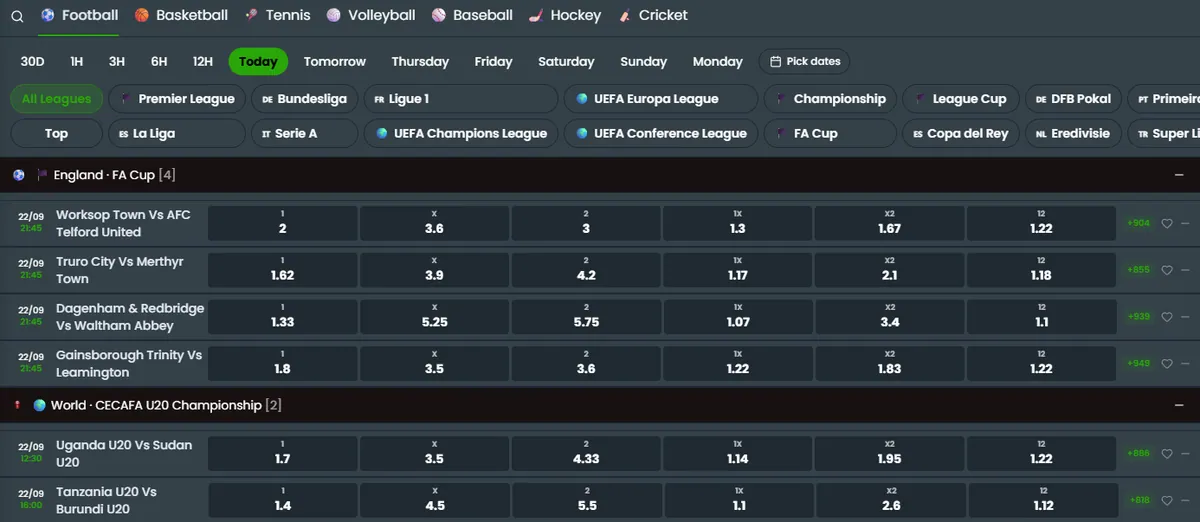
Task: Select the Football sport tab
Action: pyautogui.click(x=79, y=15)
